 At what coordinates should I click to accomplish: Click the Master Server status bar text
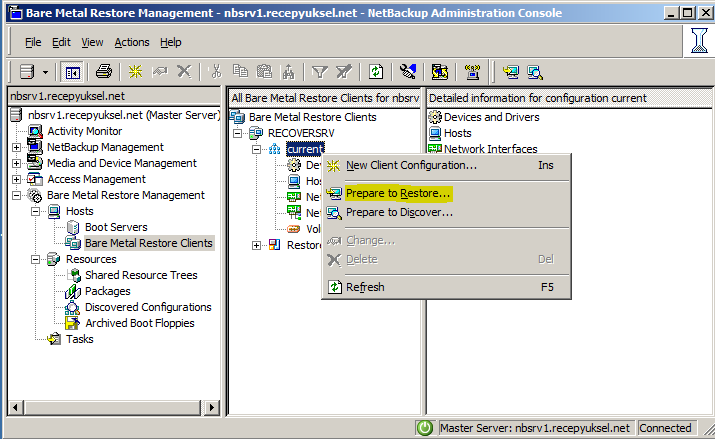coord(534,428)
